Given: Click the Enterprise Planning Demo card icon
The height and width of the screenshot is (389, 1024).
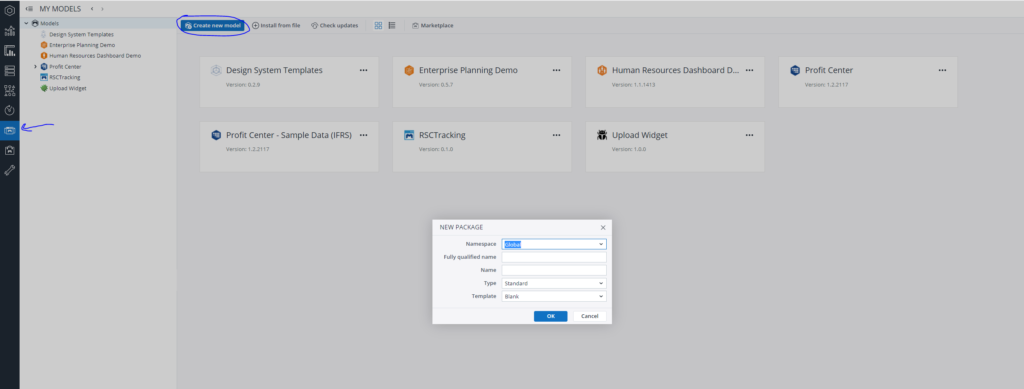Looking at the screenshot, I should pos(409,70).
